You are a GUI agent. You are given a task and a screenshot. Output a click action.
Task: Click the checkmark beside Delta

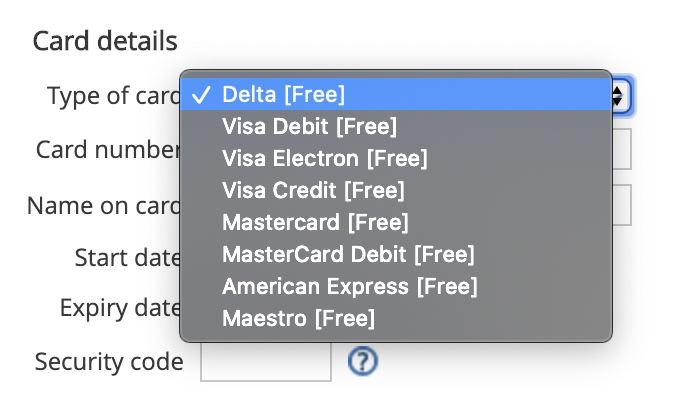(x=201, y=95)
